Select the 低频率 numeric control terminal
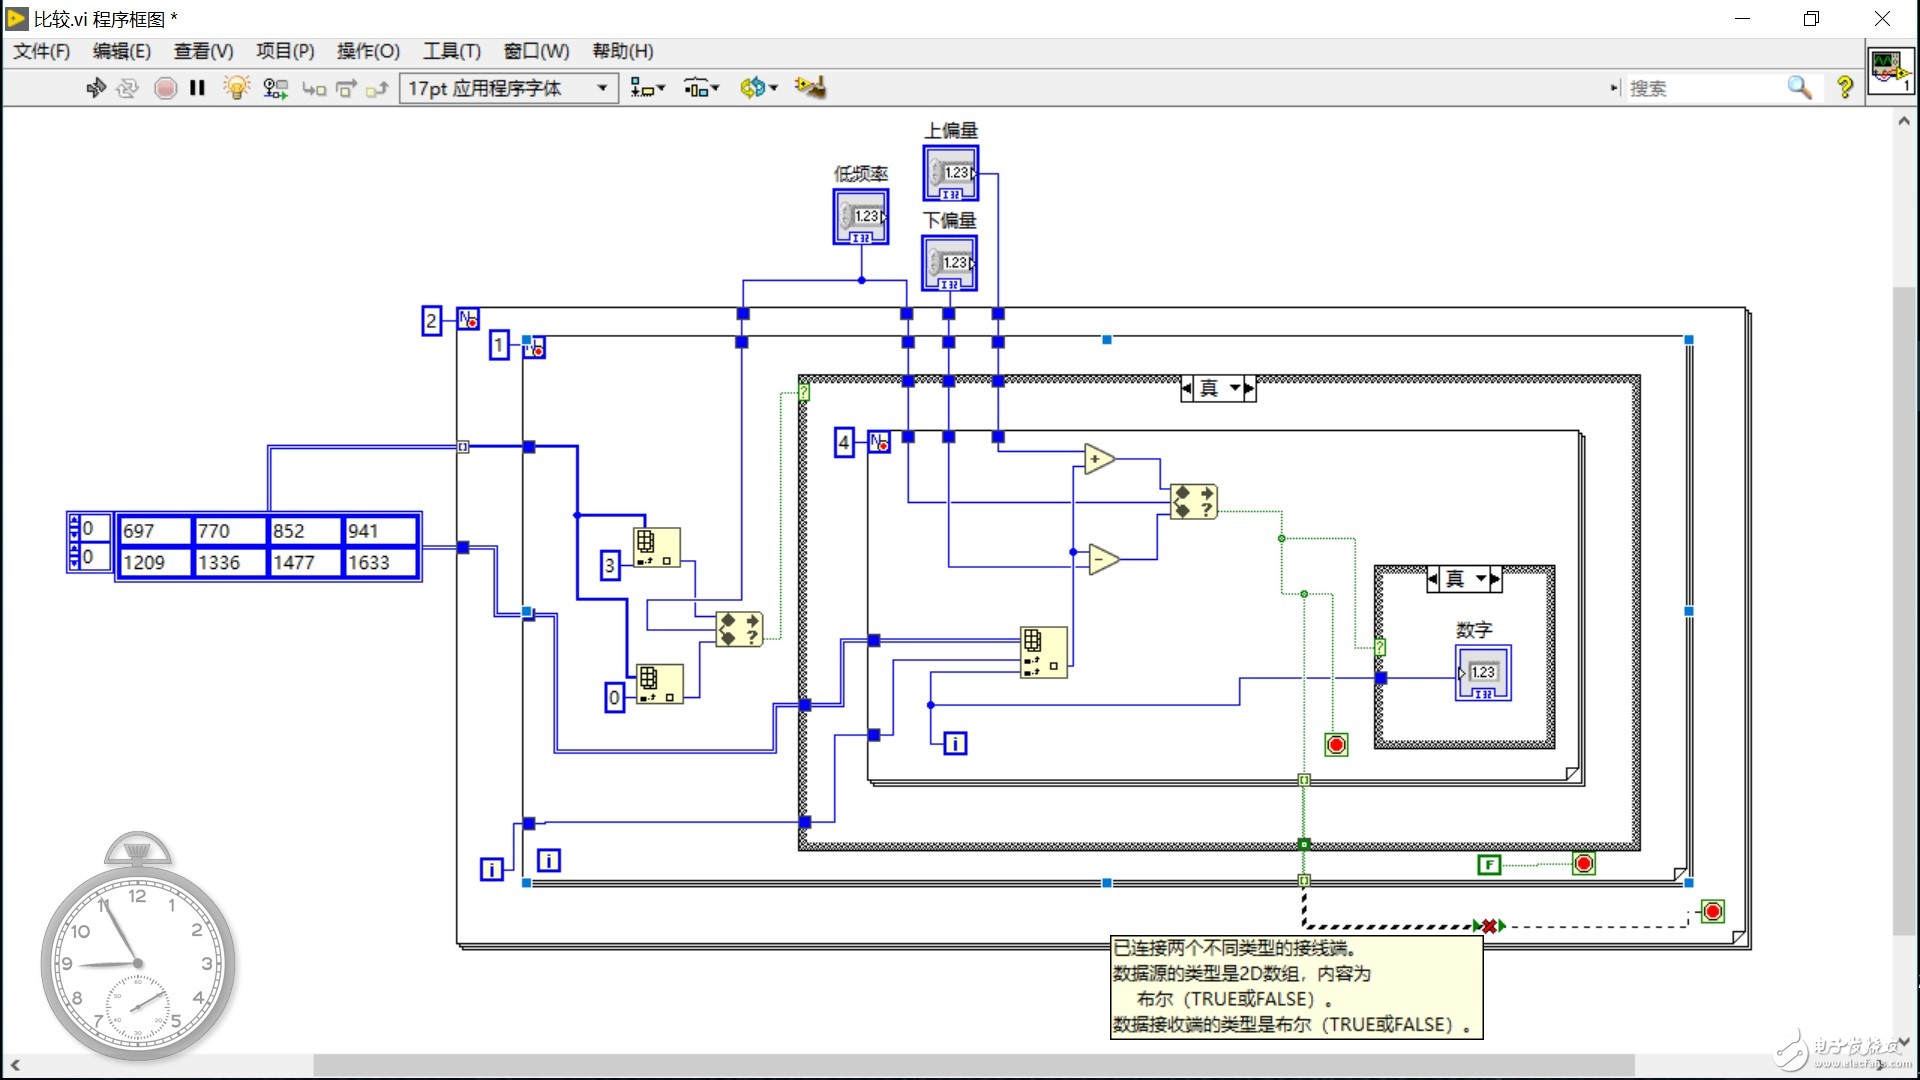This screenshot has width=1920, height=1080. [x=861, y=217]
